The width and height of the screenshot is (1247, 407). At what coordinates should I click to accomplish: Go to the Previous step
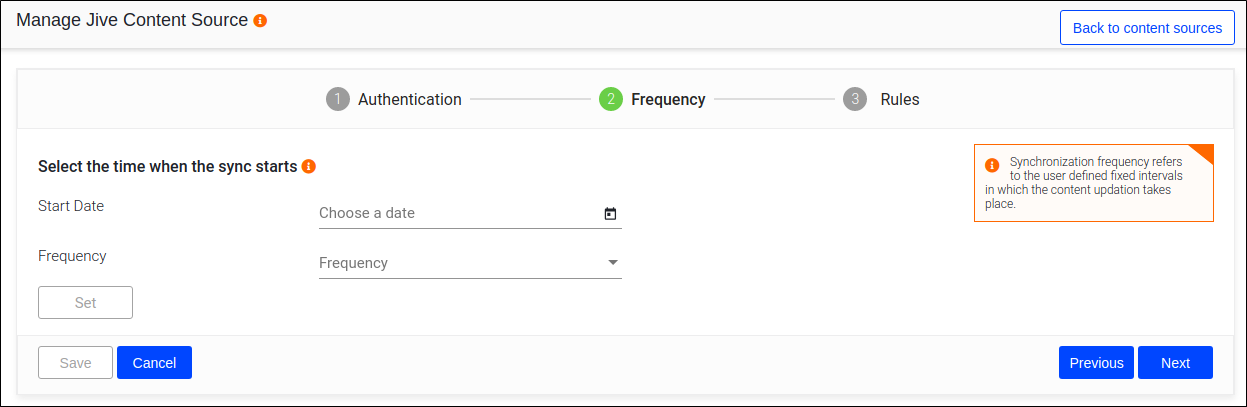click(x=1096, y=363)
